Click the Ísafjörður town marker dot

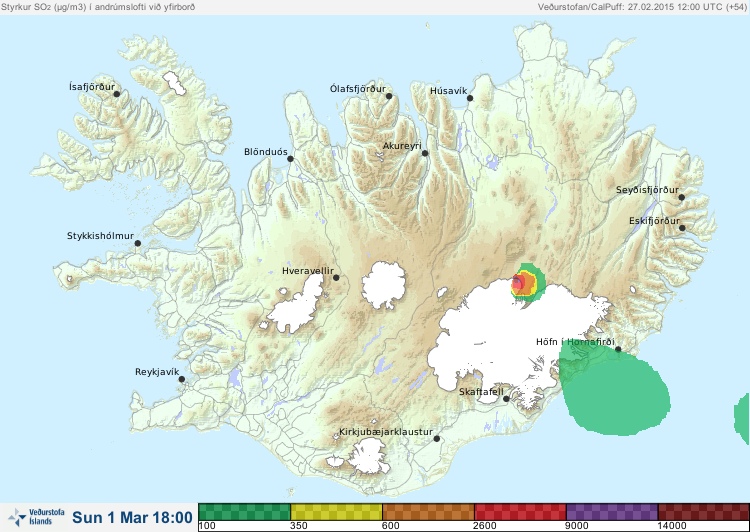(x=116, y=94)
